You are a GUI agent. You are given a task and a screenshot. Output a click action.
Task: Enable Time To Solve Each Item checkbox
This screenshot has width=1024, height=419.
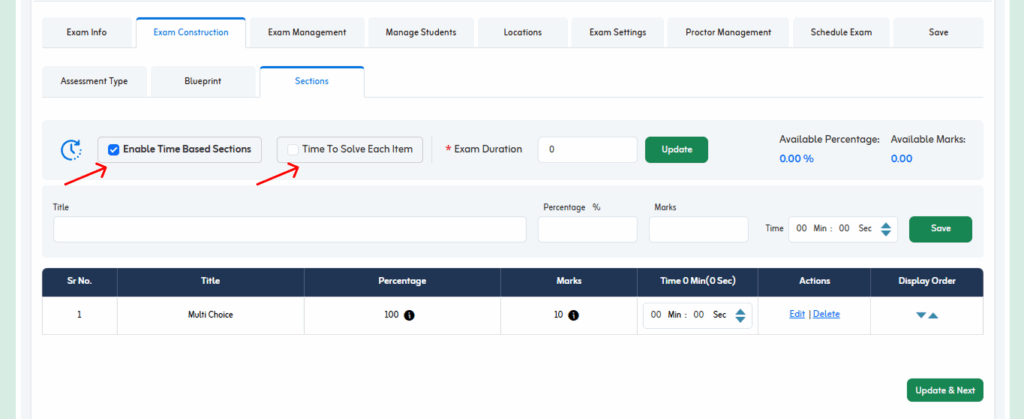292,150
